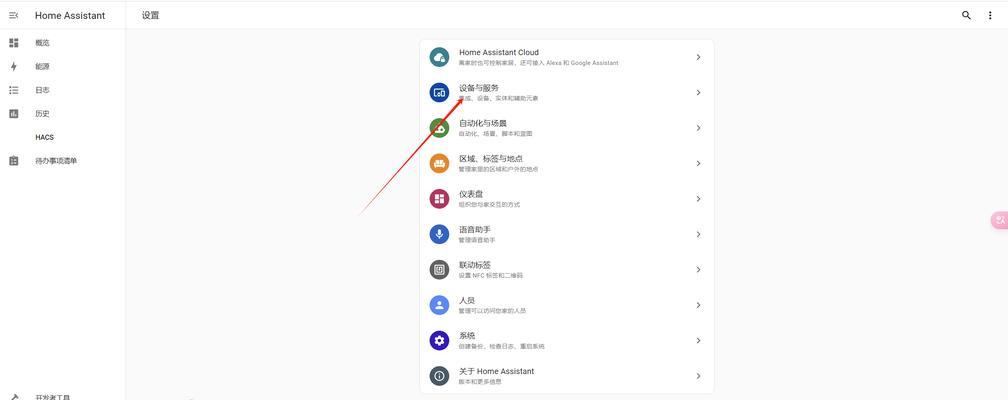Open HACS in the sidebar menu
This screenshot has height=400, width=1008.
(44, 138)
